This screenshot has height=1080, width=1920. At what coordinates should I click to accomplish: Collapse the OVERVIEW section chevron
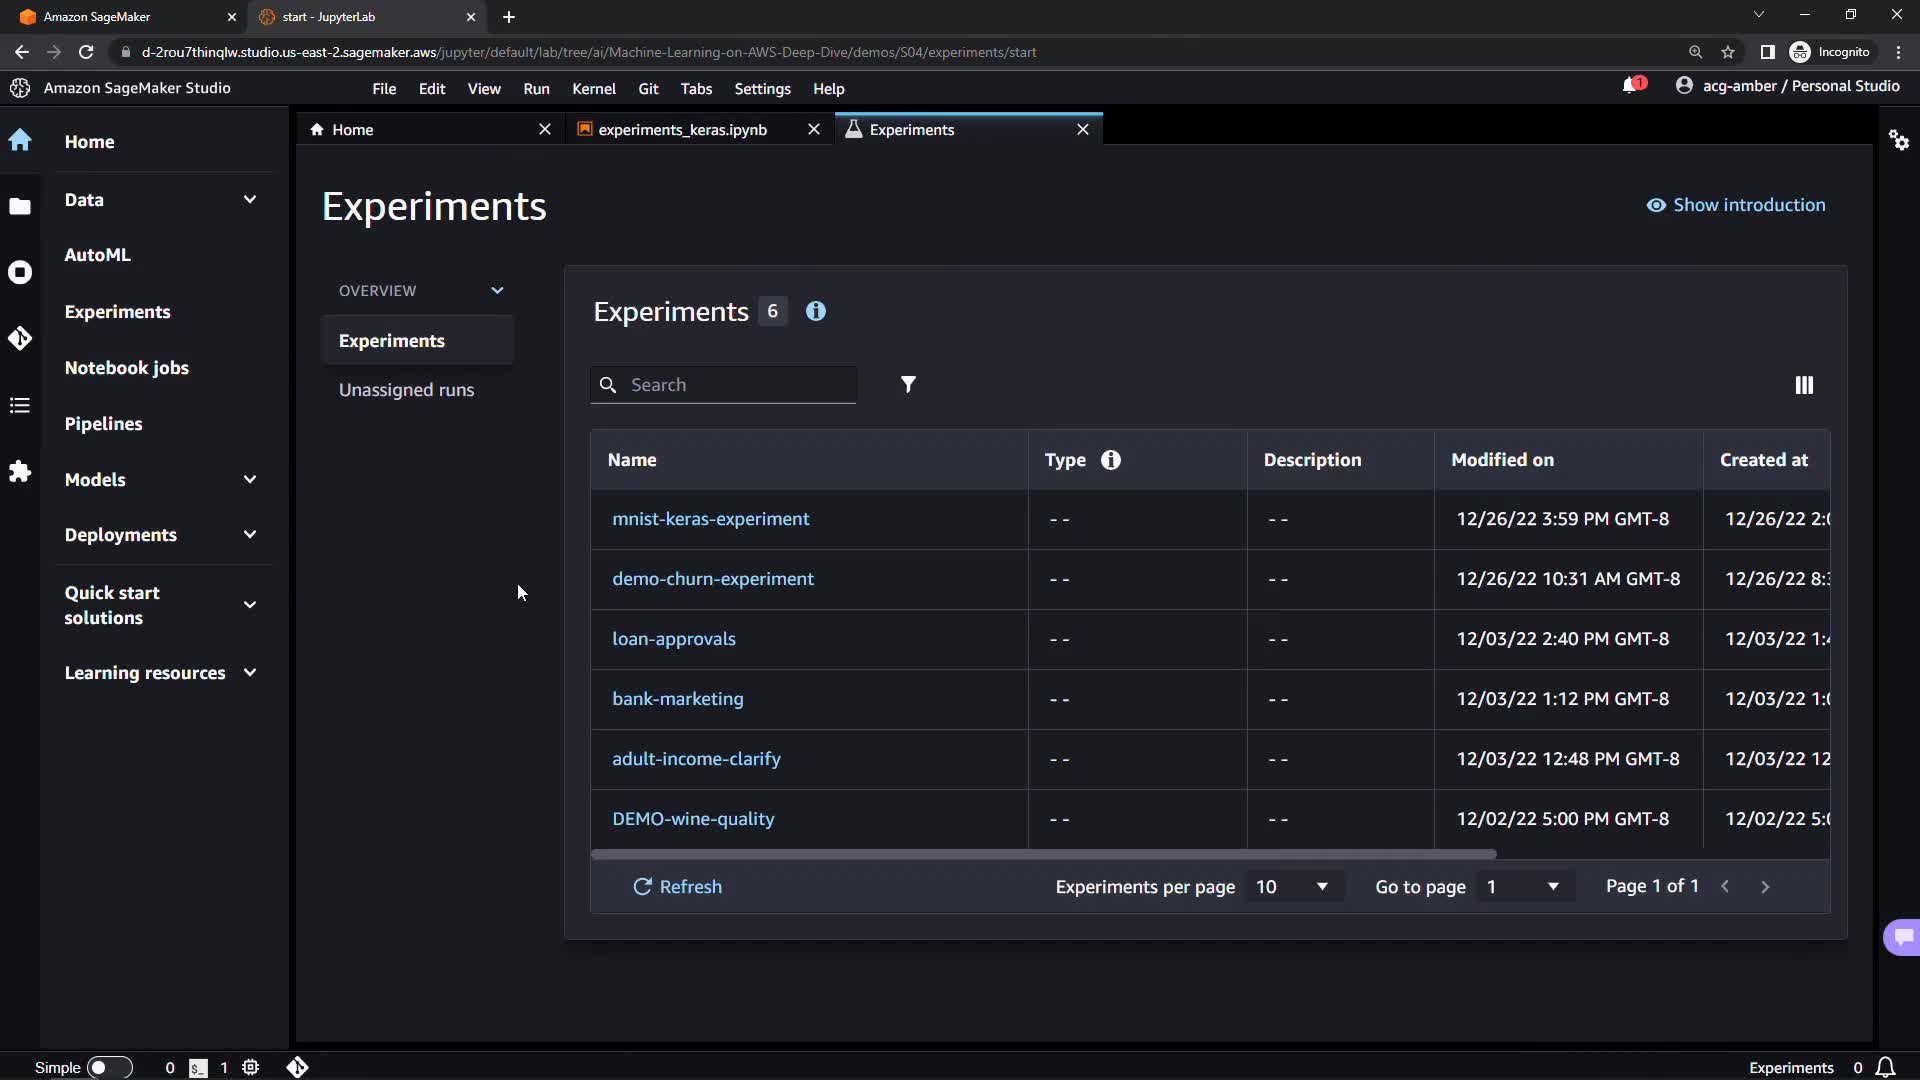tap(497, 291)
